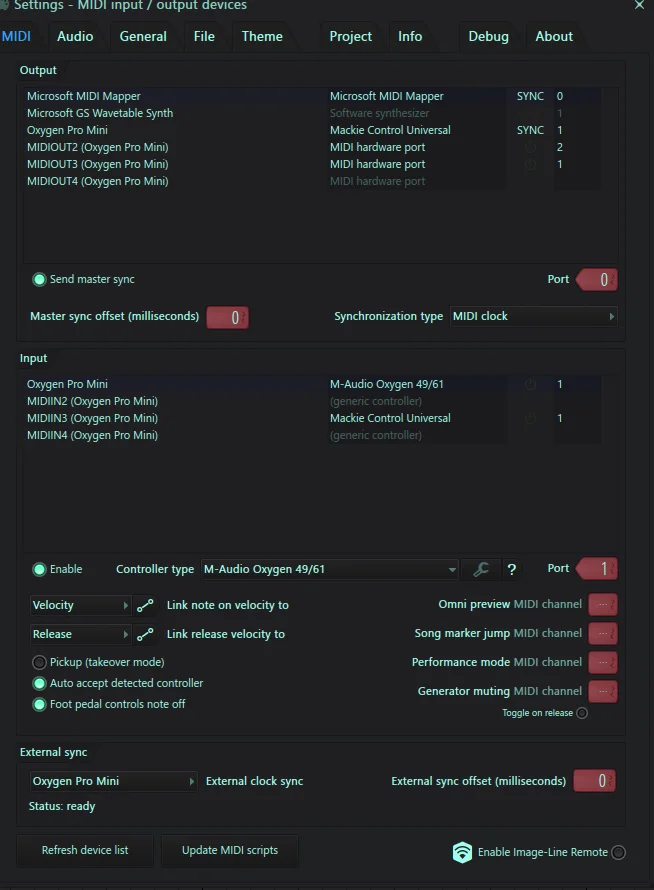Viewport: 654px width, 890px height.
Task: Switch to the Audio tab
Action: point(75,36)
